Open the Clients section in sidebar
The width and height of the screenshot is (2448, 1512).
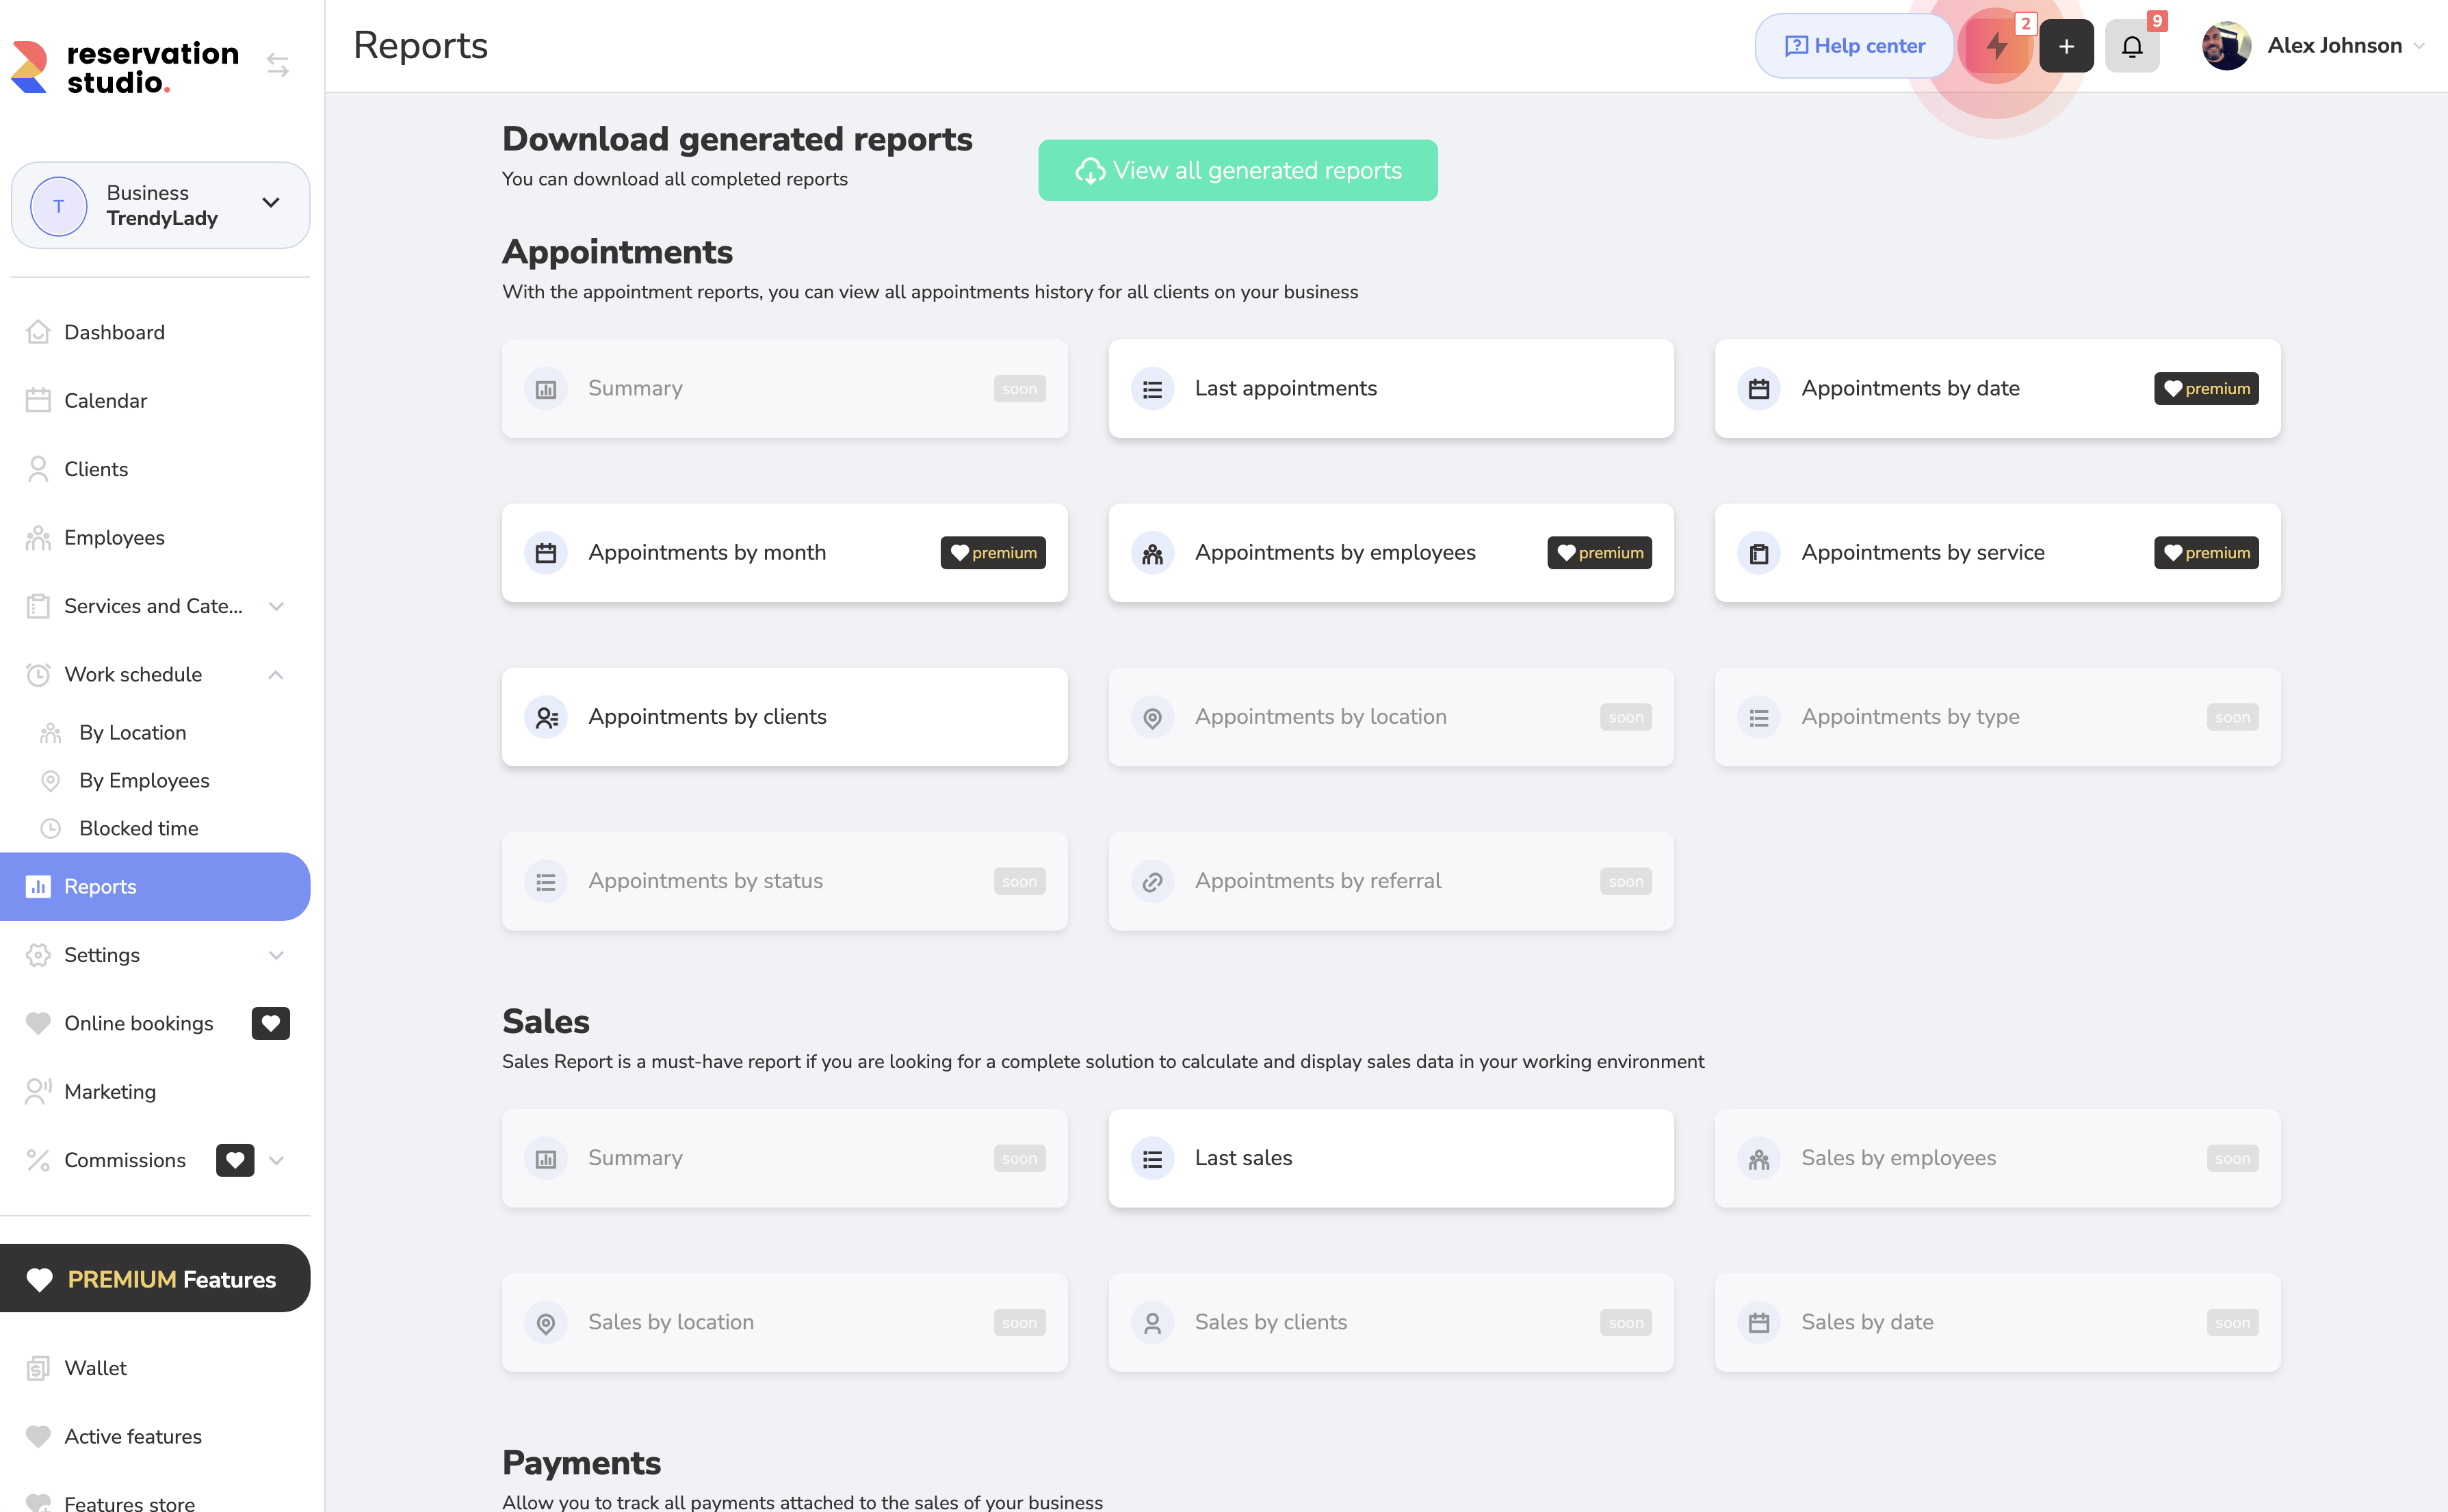pos(96,468)
